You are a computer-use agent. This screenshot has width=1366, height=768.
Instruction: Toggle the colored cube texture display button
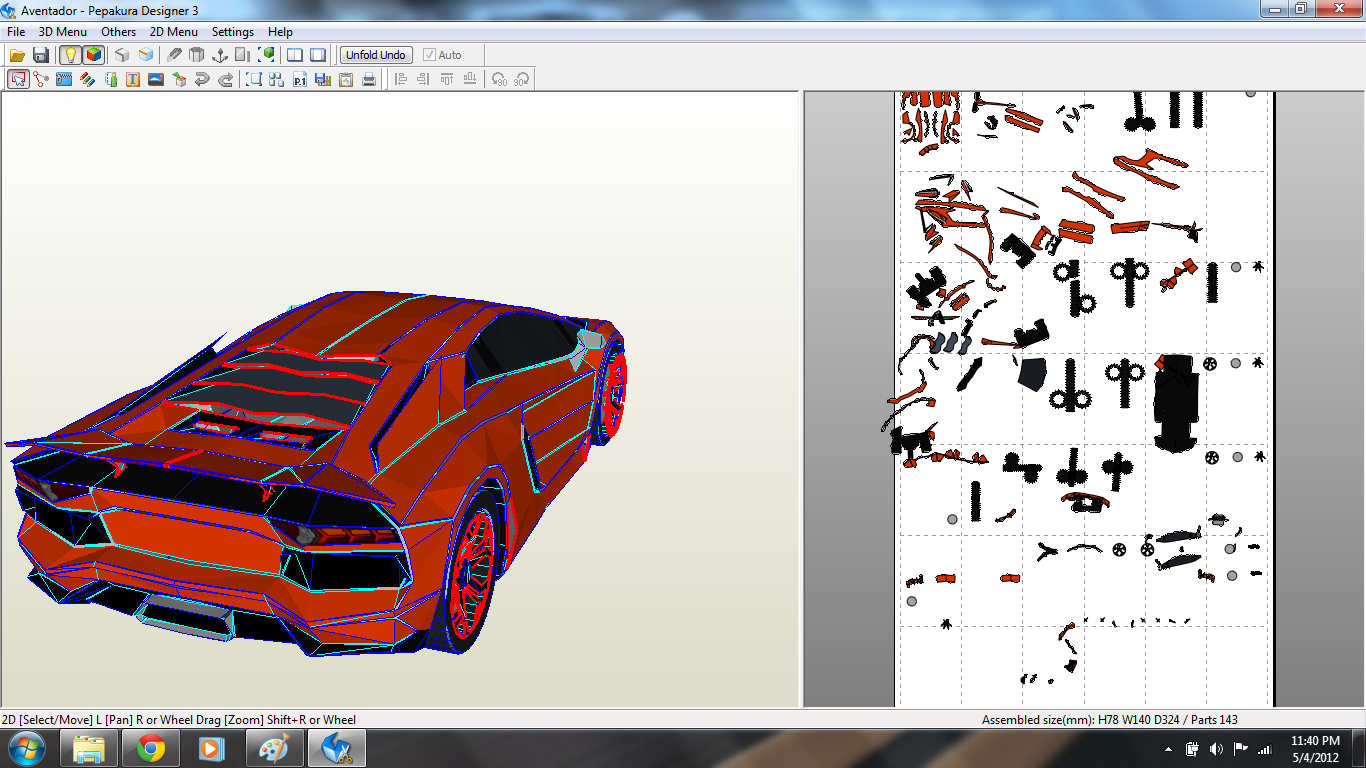[x=93, y=55]
